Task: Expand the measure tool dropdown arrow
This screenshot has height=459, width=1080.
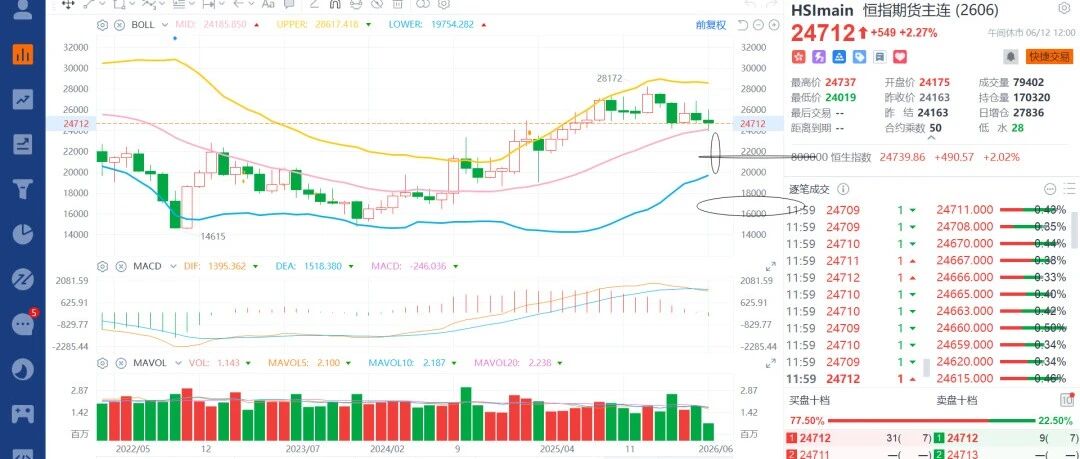Action: pyautogui.click(x=222, y=4)
